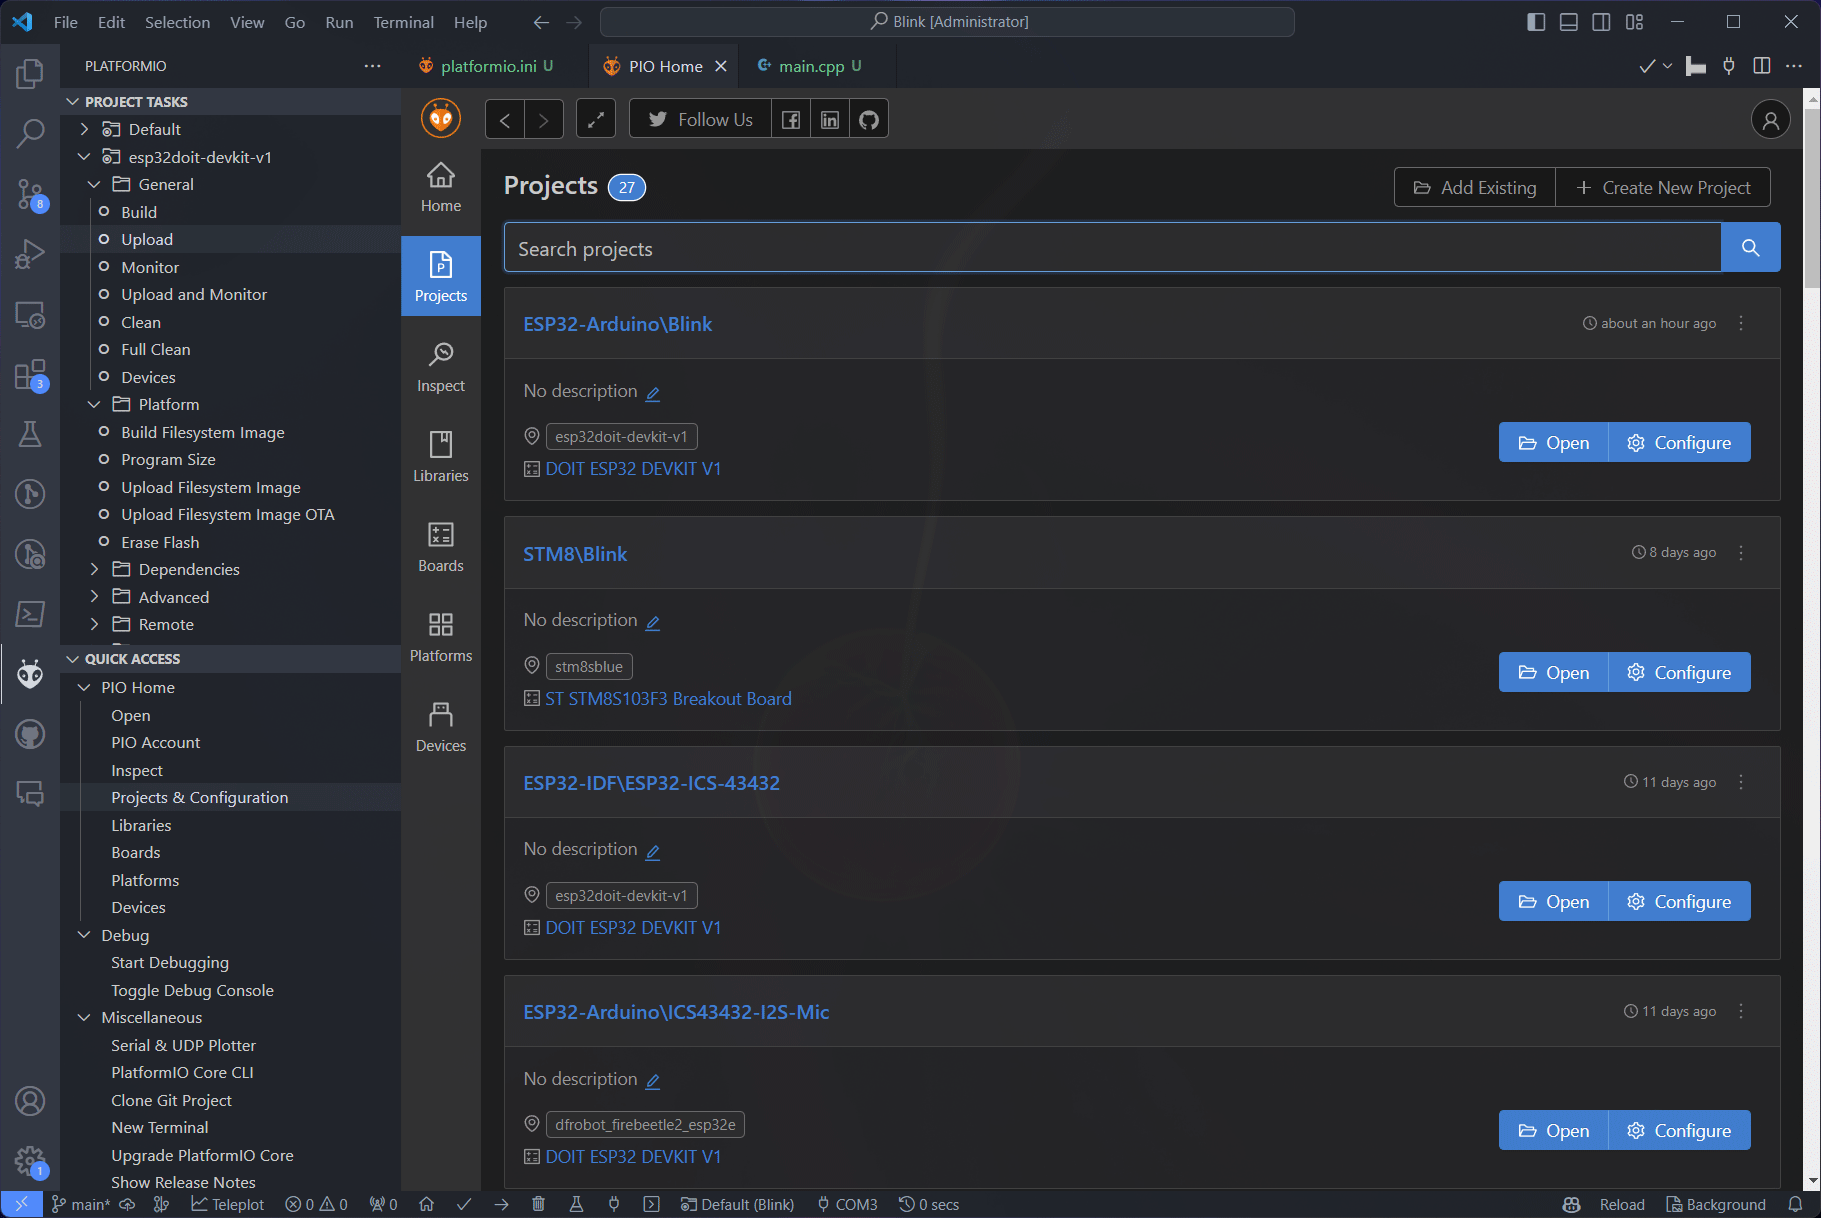The image size is (1821, 1218).
Task: Click the PIO Home sidebar Home icon
Action: click(x=441, y=187)
